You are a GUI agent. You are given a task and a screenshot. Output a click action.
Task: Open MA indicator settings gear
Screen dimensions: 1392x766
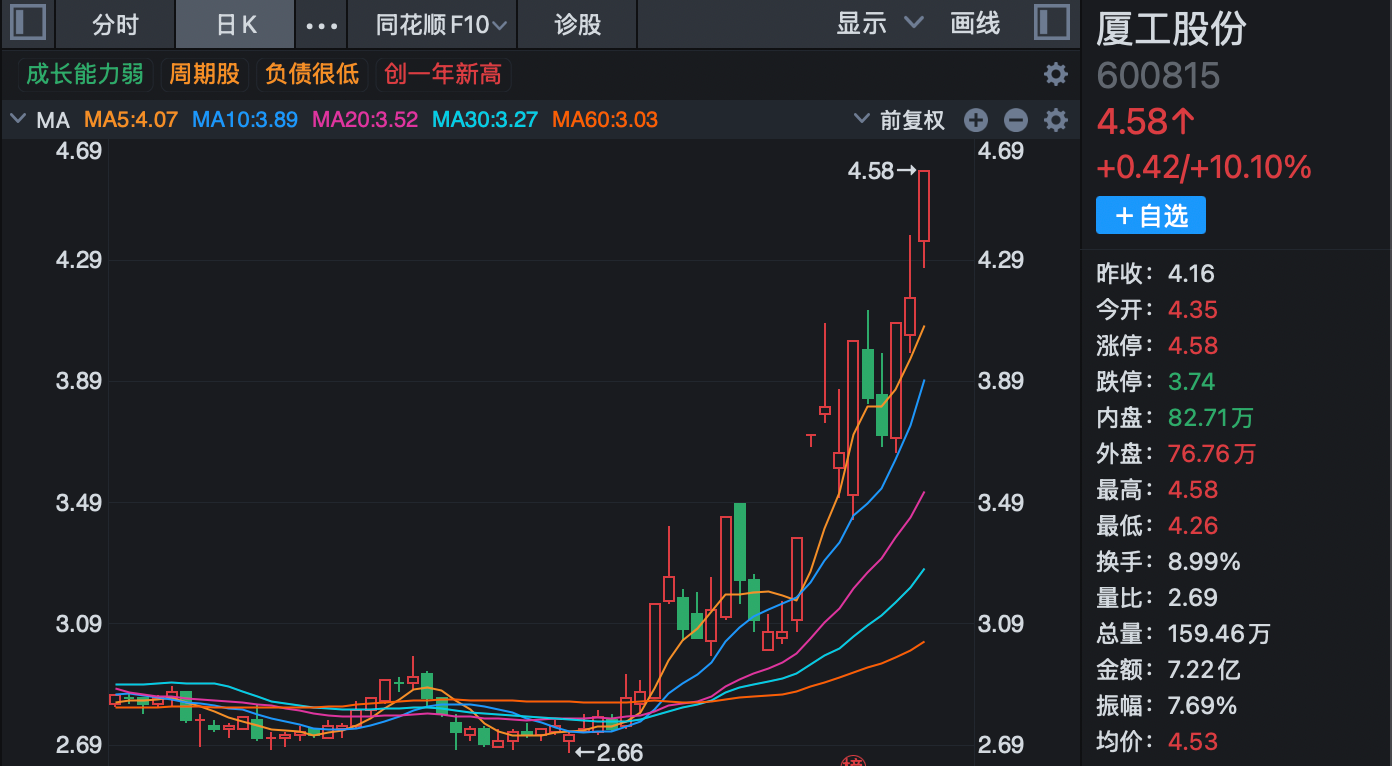pos(1056,121)
